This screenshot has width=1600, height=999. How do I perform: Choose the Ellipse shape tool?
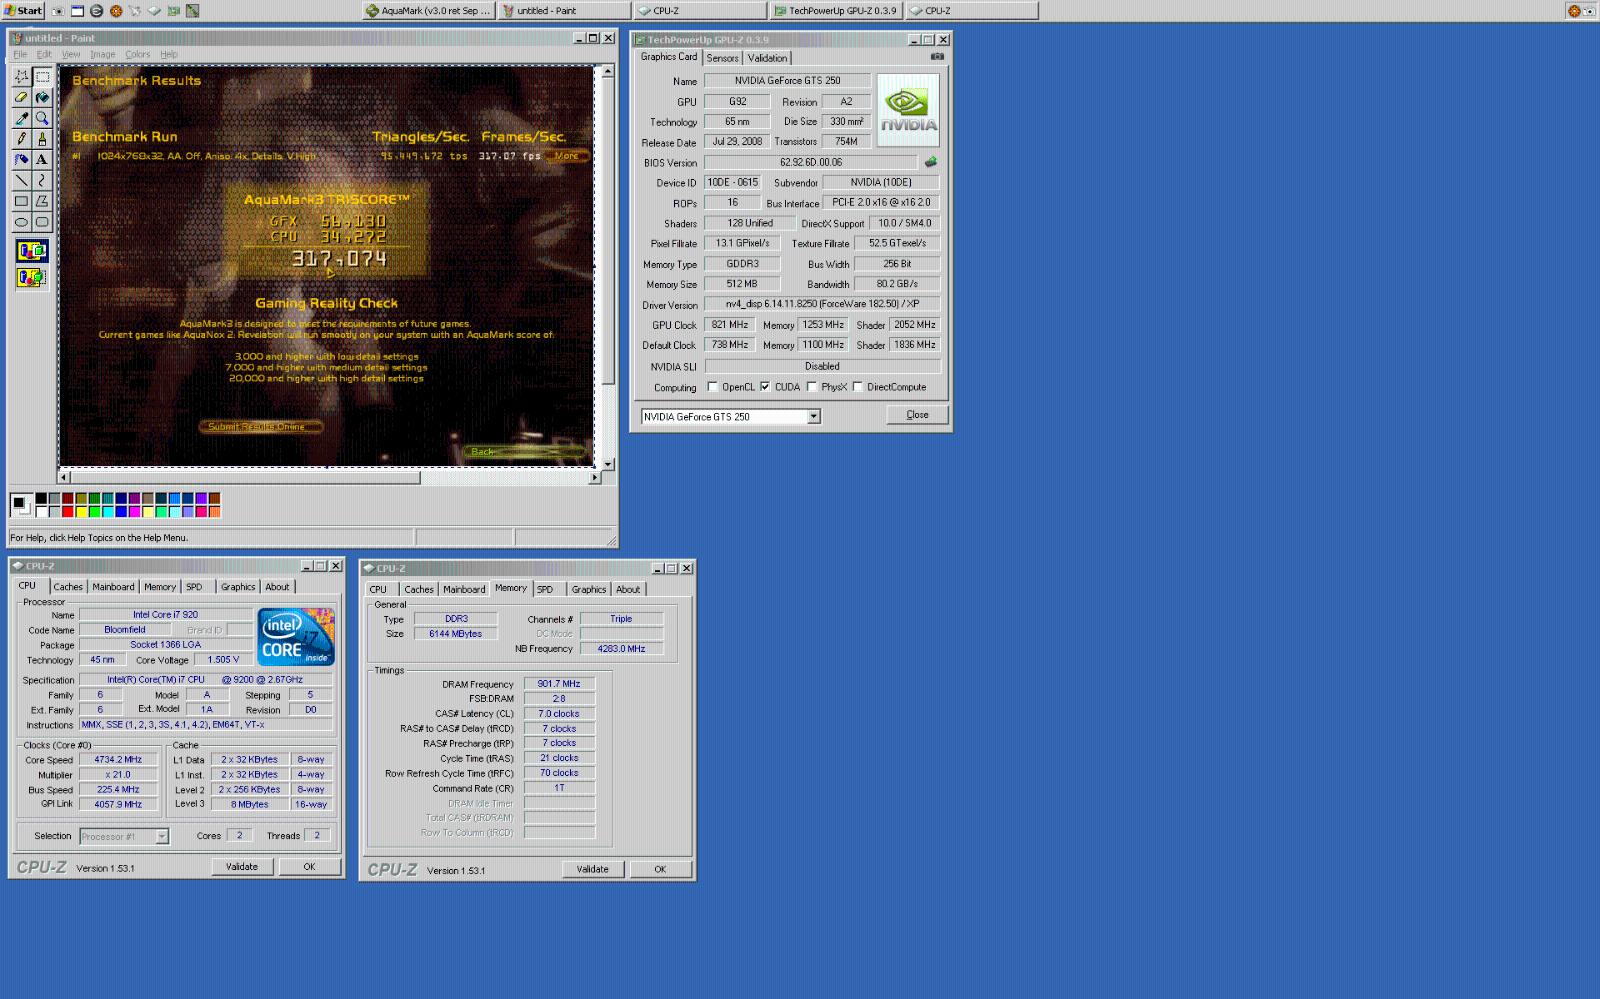(x=21, y=222)
